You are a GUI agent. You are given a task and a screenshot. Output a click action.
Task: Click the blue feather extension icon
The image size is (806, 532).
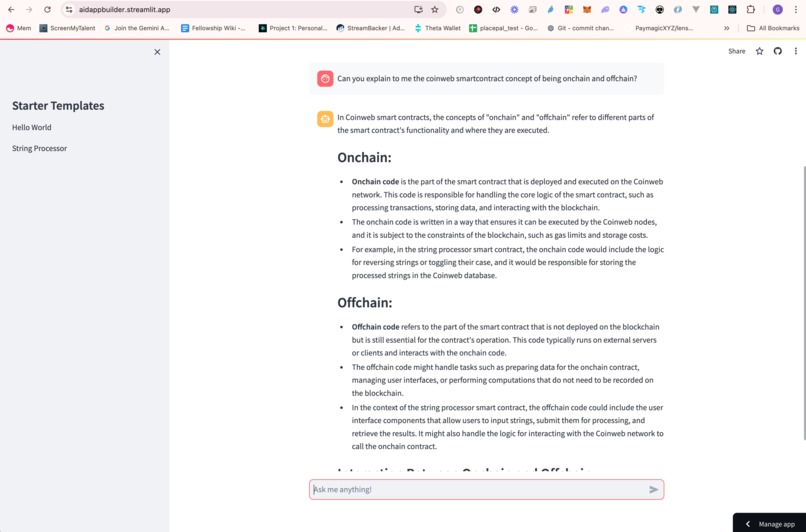551,9
